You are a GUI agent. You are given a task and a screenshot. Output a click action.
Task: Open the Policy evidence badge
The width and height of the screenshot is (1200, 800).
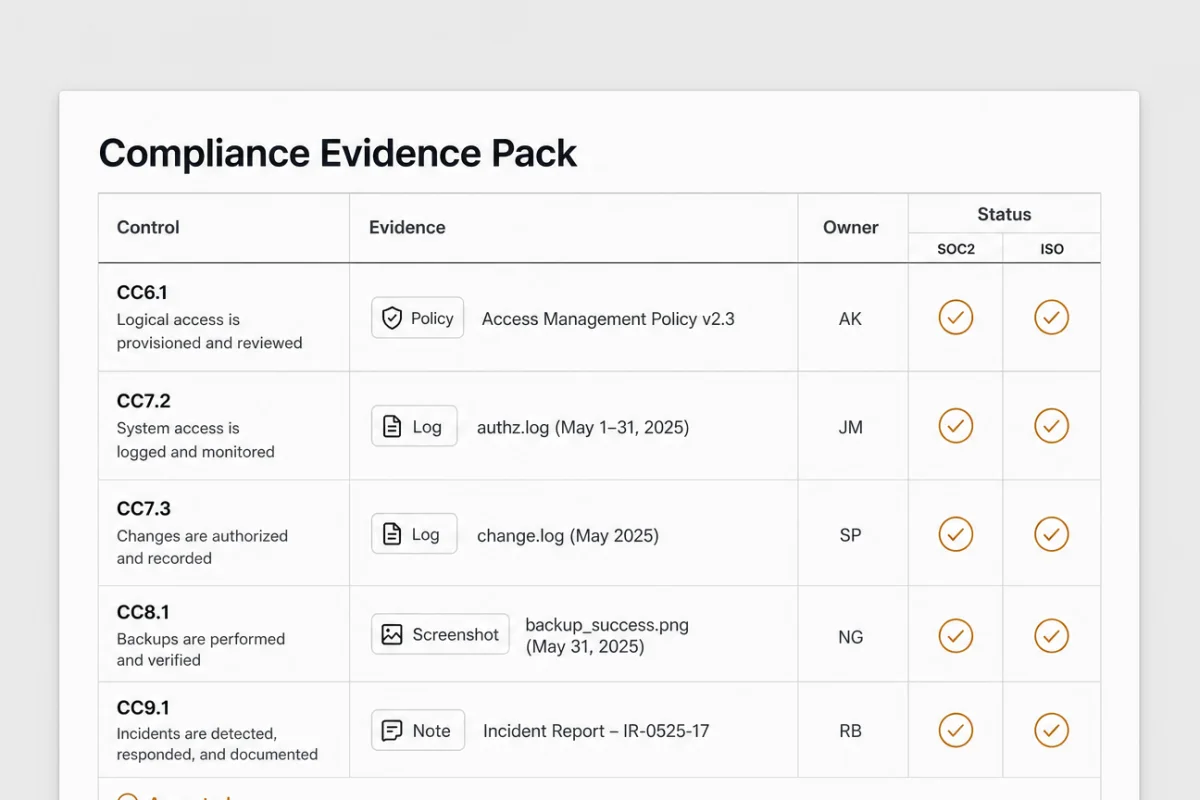[418, 318]
